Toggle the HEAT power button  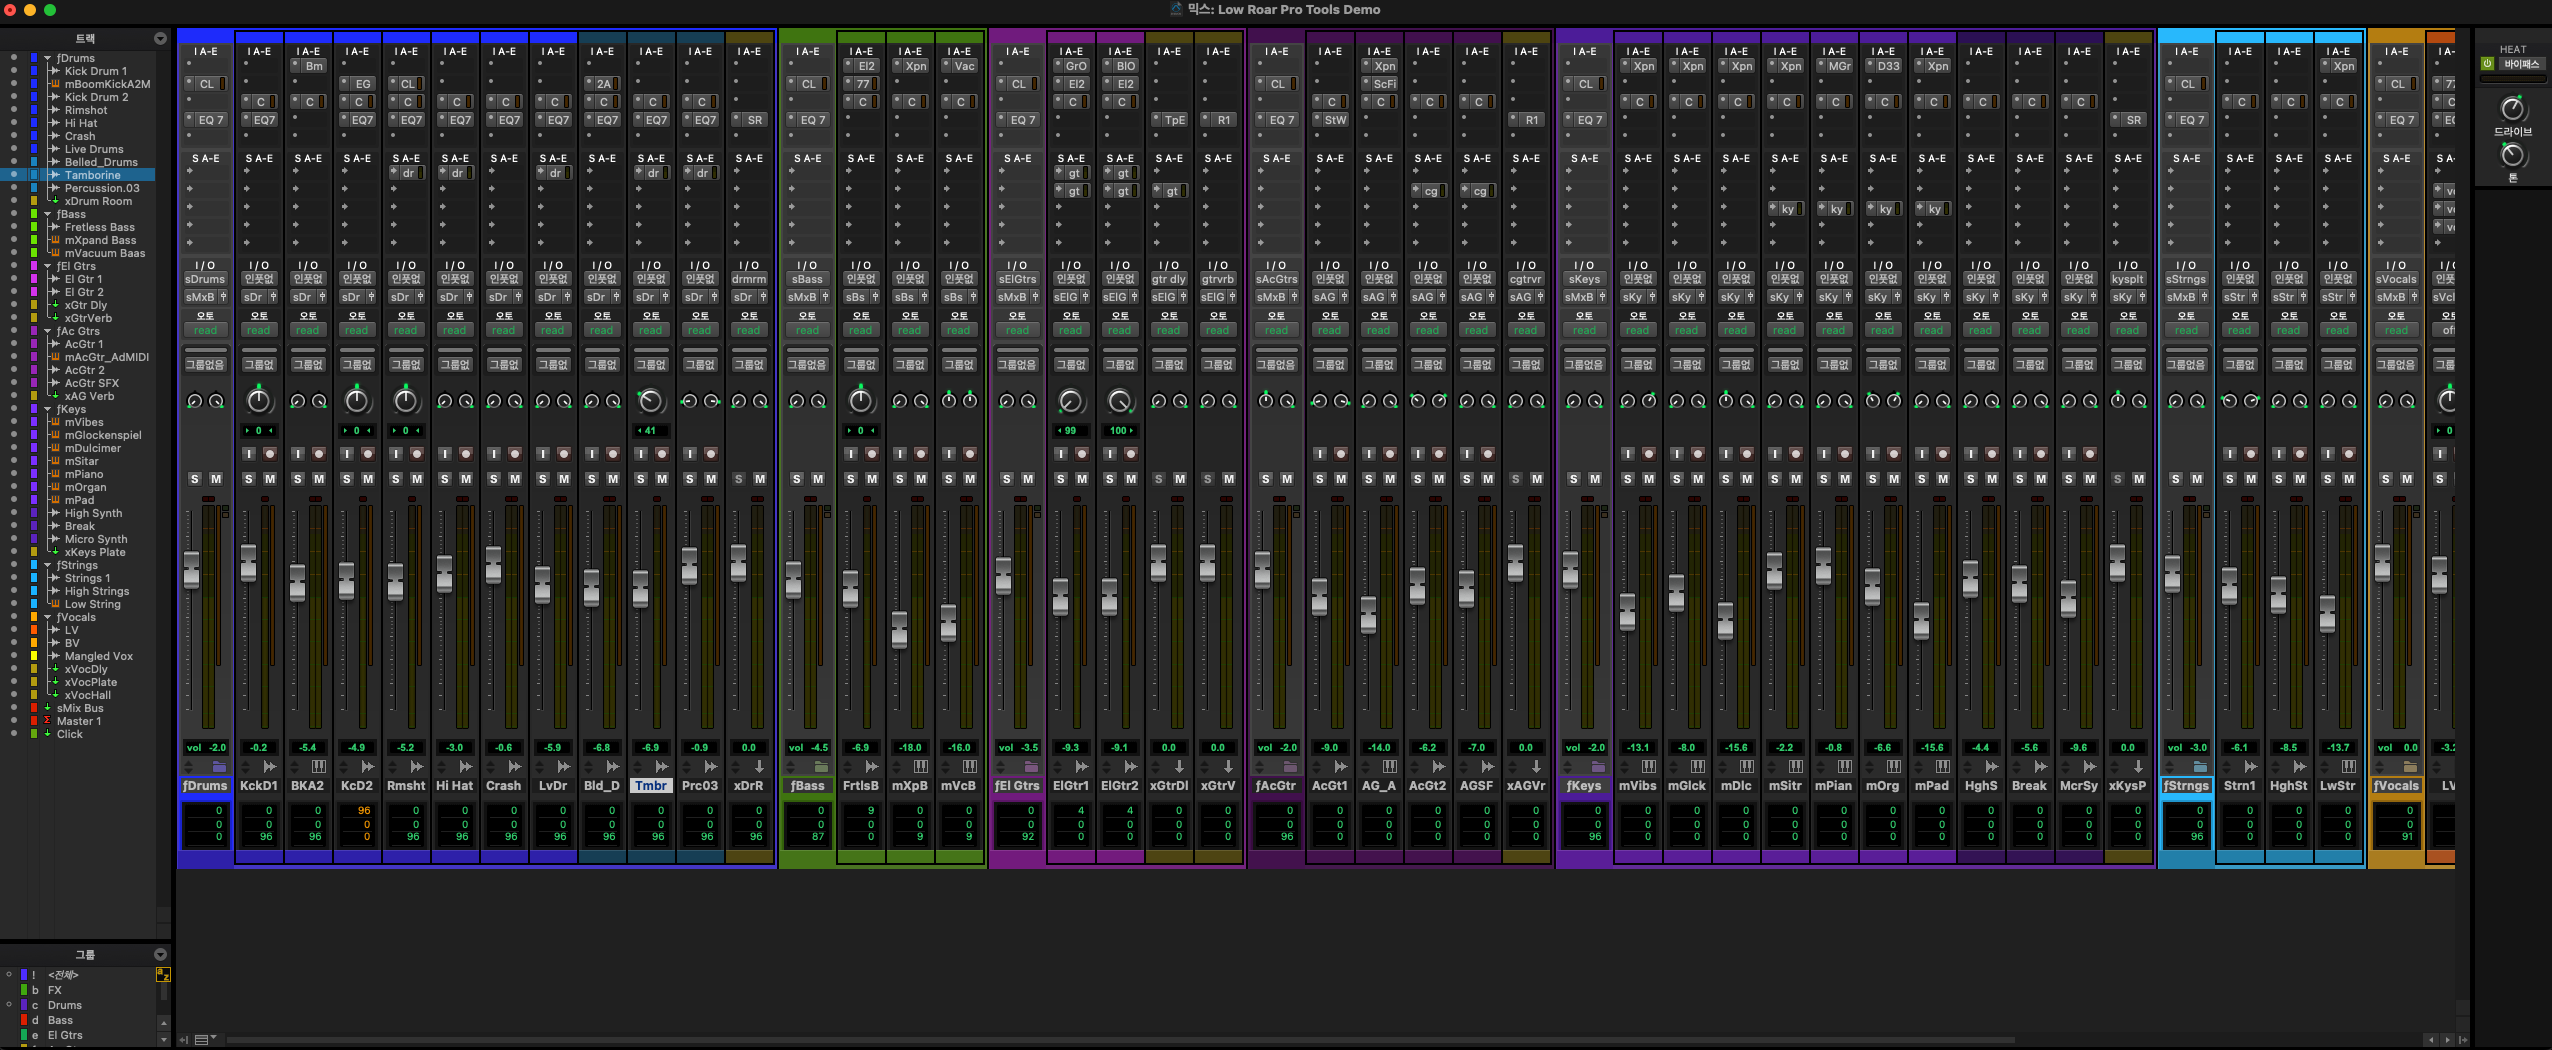coord(2487,64)
